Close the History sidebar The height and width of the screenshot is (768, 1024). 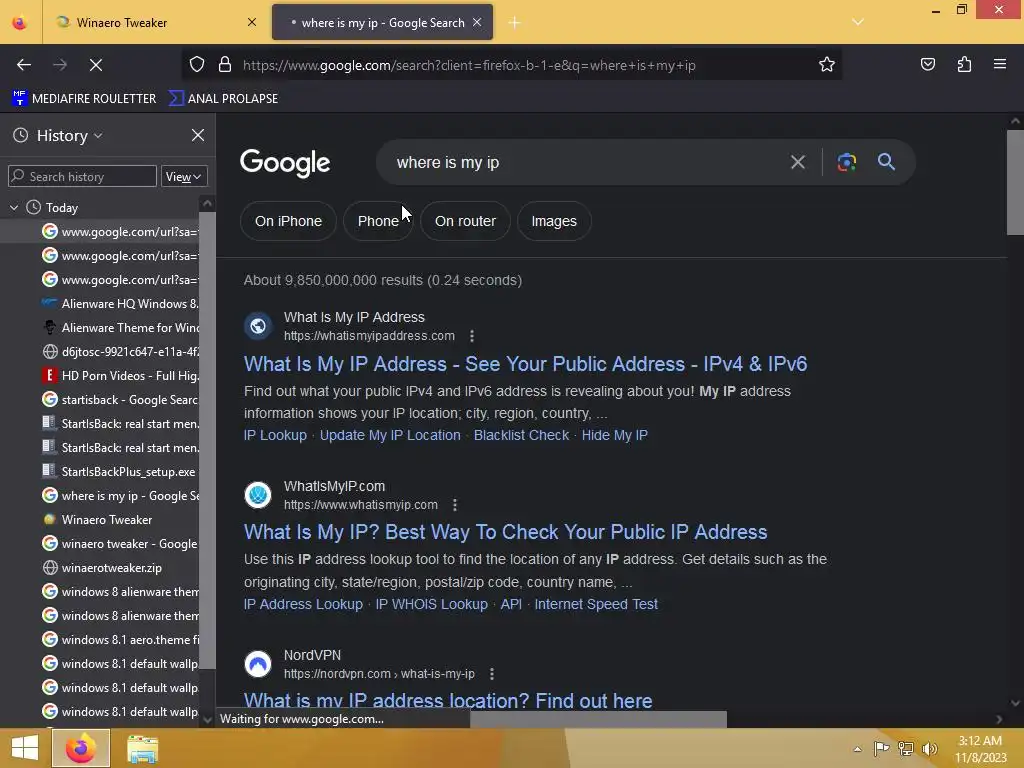point(197,135)
